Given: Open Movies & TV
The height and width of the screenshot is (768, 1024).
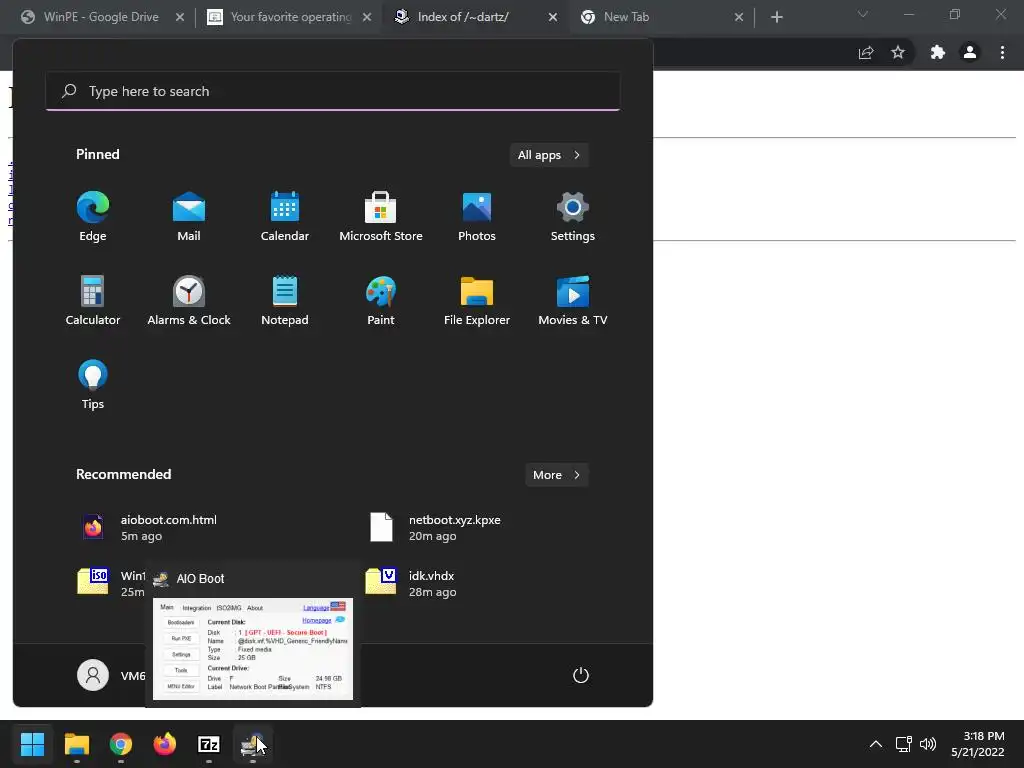Looking at the screenshot, I should (573, 300).
